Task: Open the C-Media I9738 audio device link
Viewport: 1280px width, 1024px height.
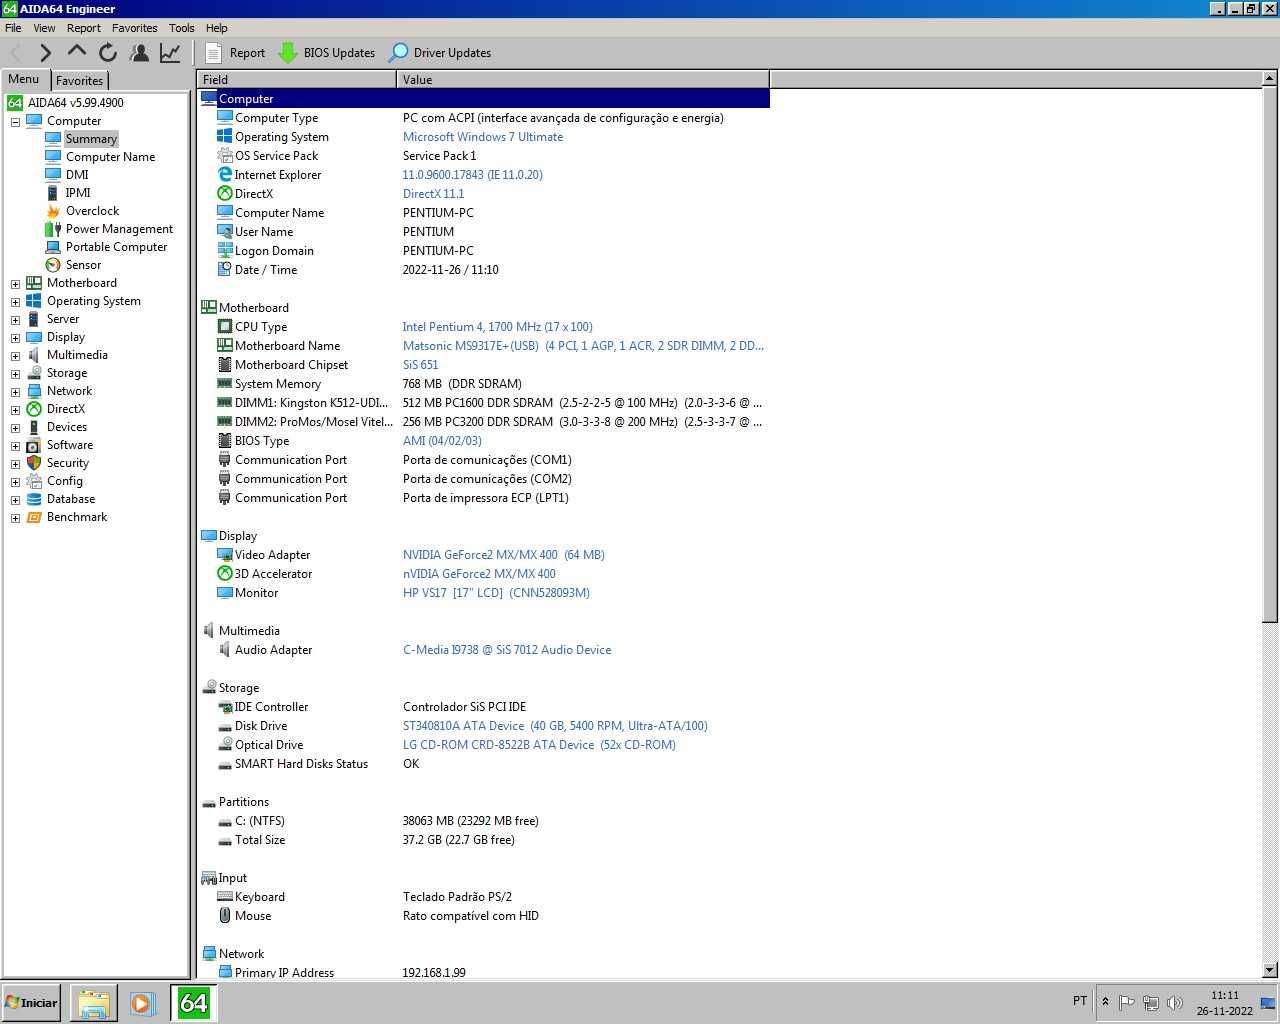Action: 506,650
